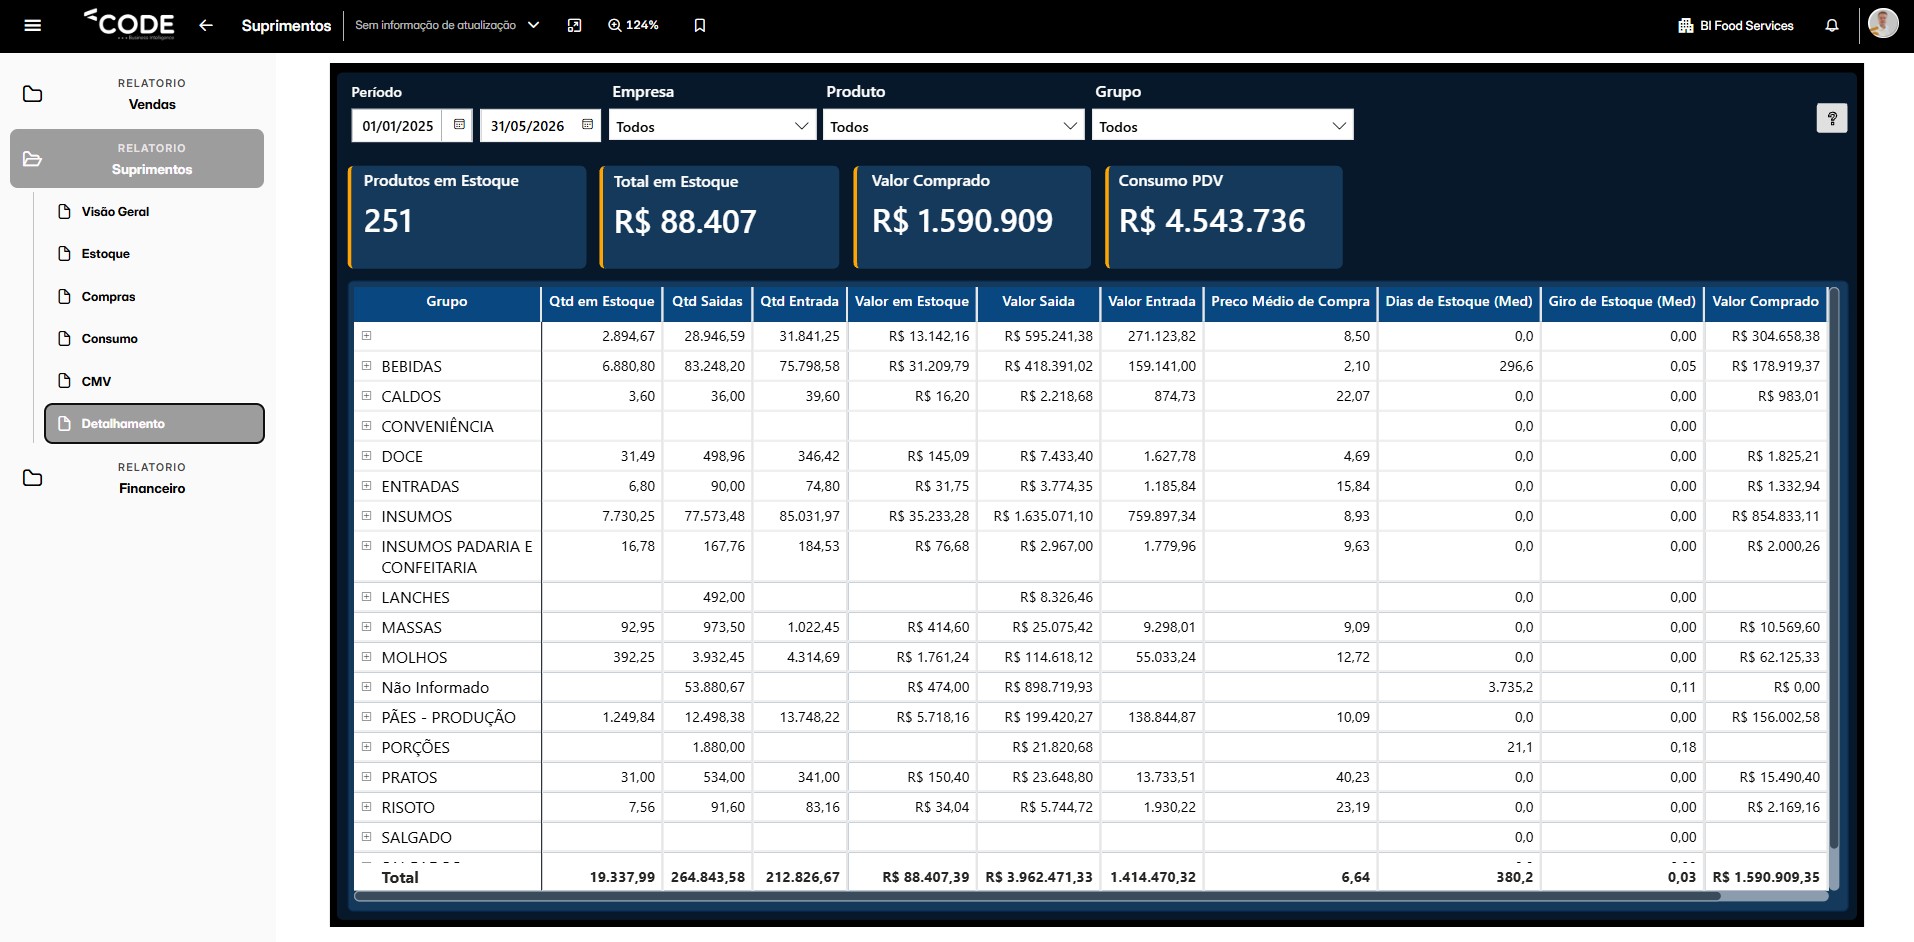Open the Grupo dropdown
Screen dimensions: 1914x942
point(1222,126)
